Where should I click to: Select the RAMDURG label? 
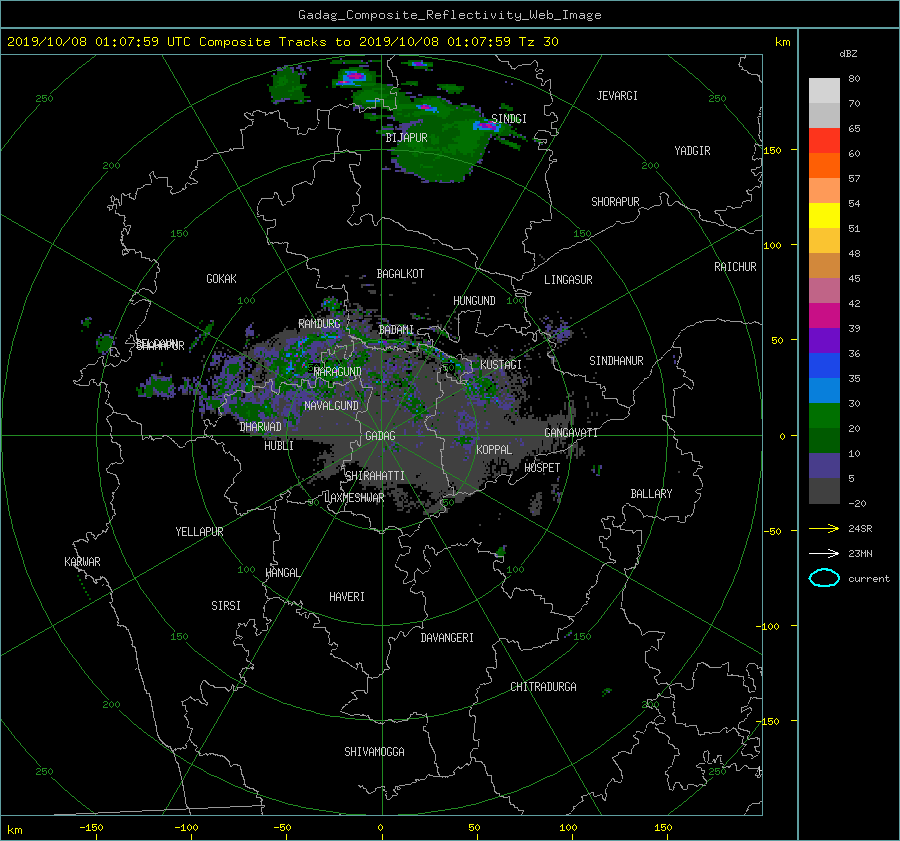click(x=319, y=324)
